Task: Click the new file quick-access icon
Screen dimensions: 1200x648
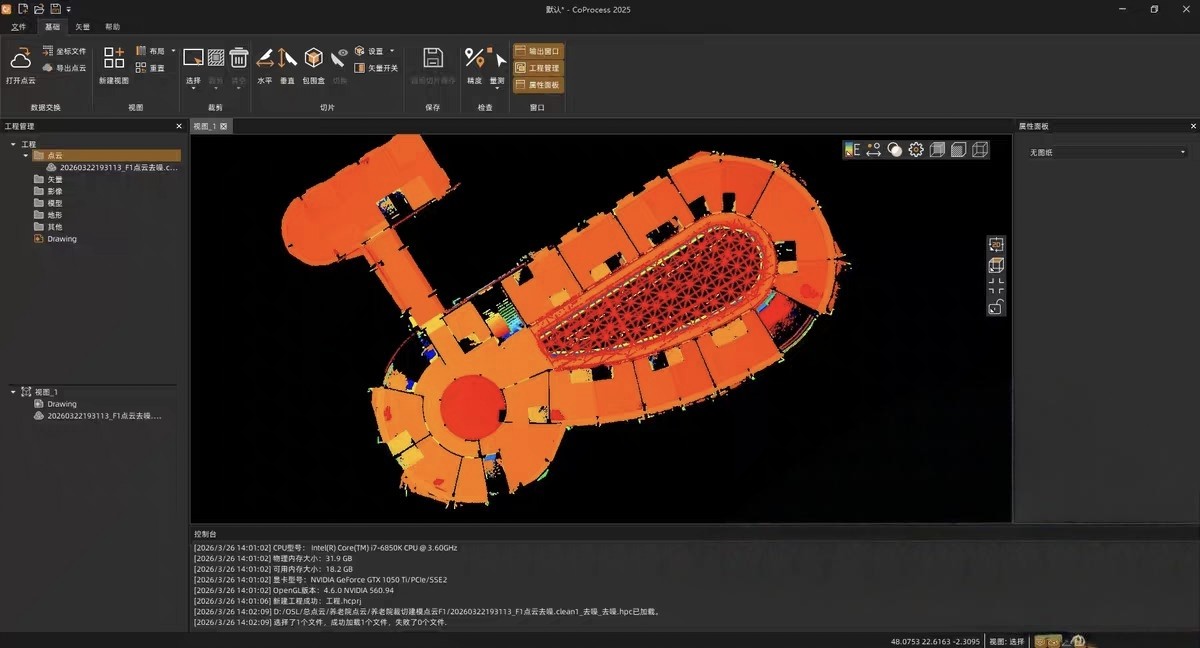Action: pyautogui.click(x=23, y=9)
